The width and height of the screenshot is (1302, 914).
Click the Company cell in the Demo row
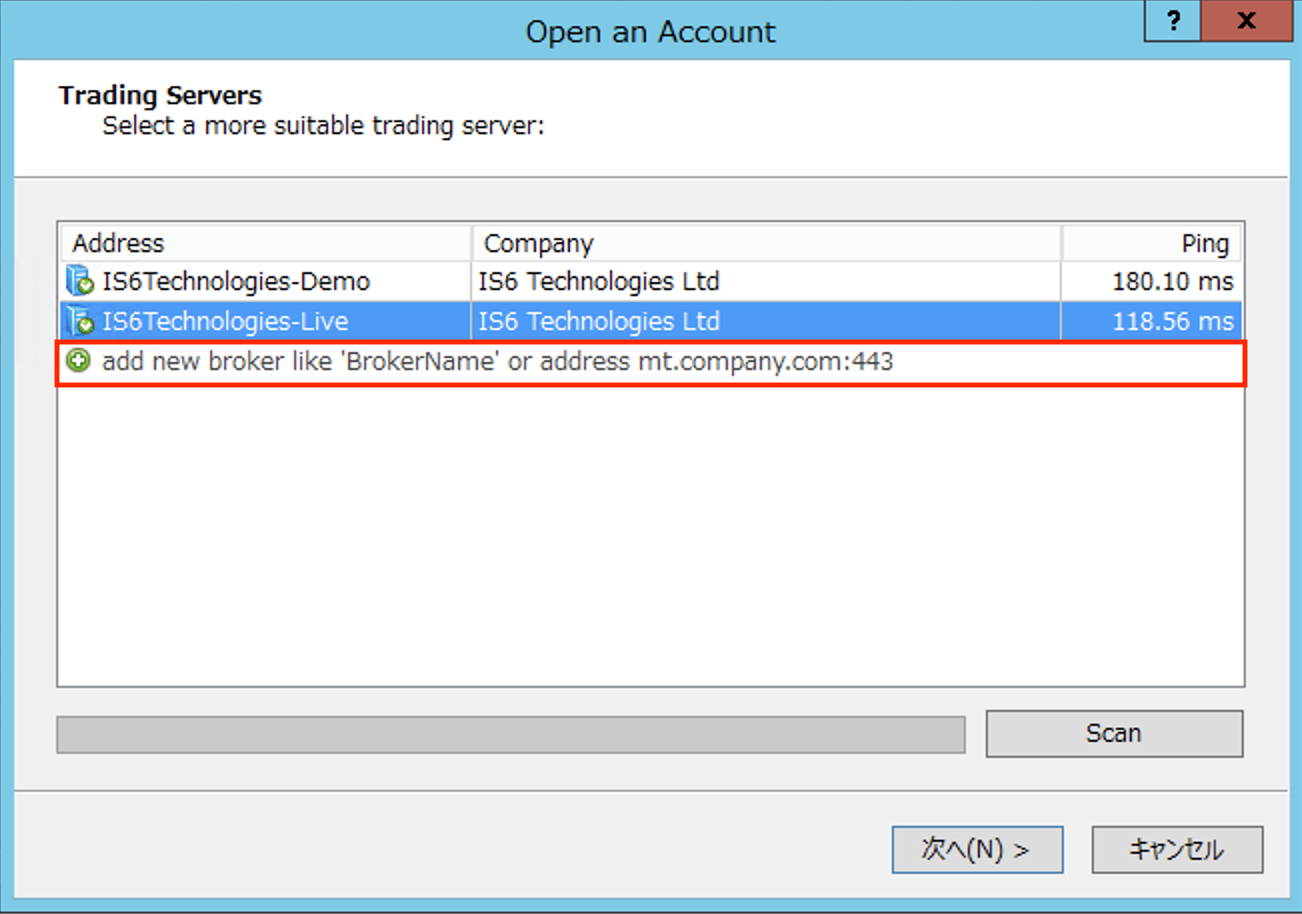(x=599, y=282)
